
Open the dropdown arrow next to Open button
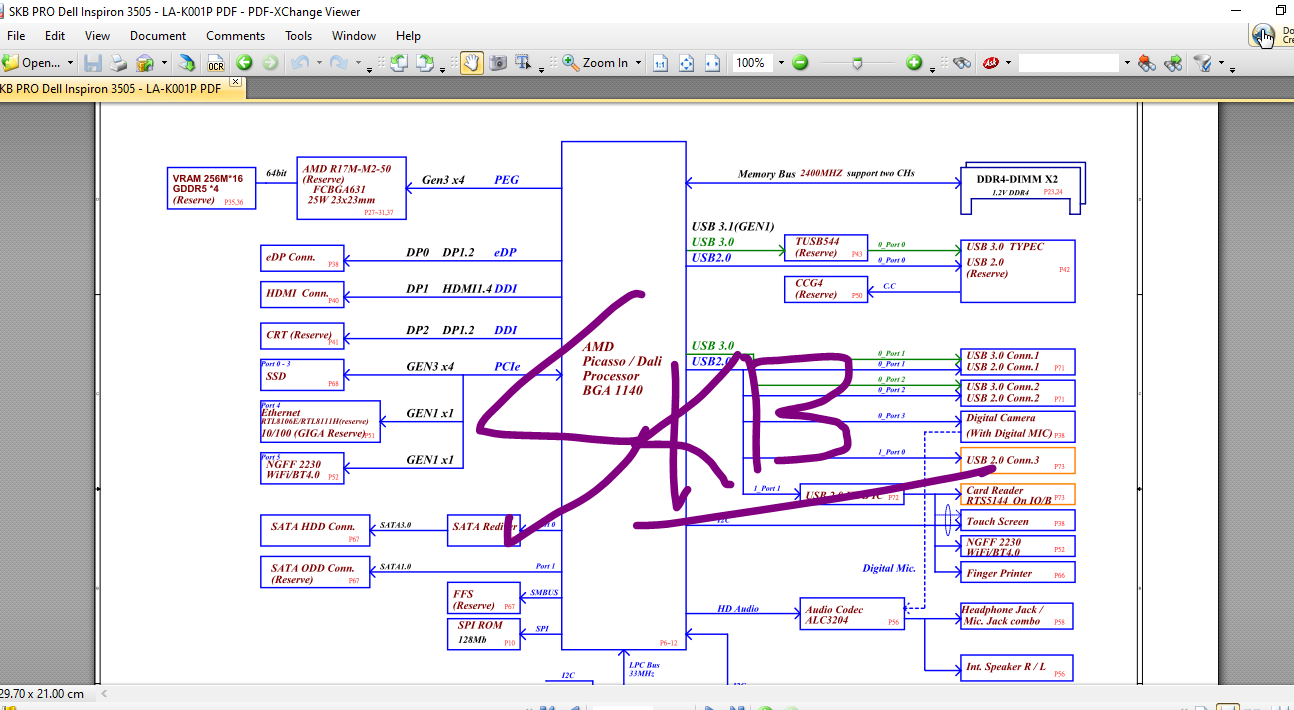point(70,63)
